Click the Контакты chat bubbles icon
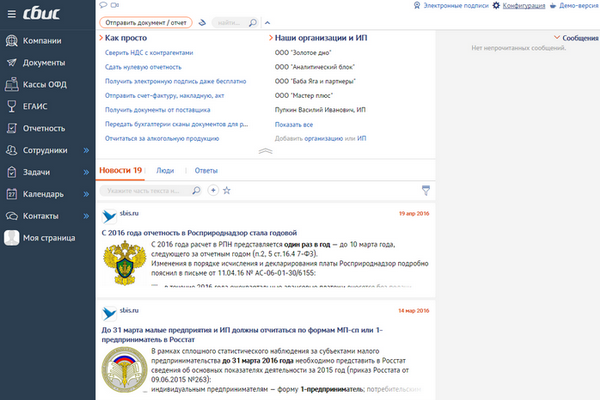The height and width of the screenshot is (400, 600). (11, 216)
